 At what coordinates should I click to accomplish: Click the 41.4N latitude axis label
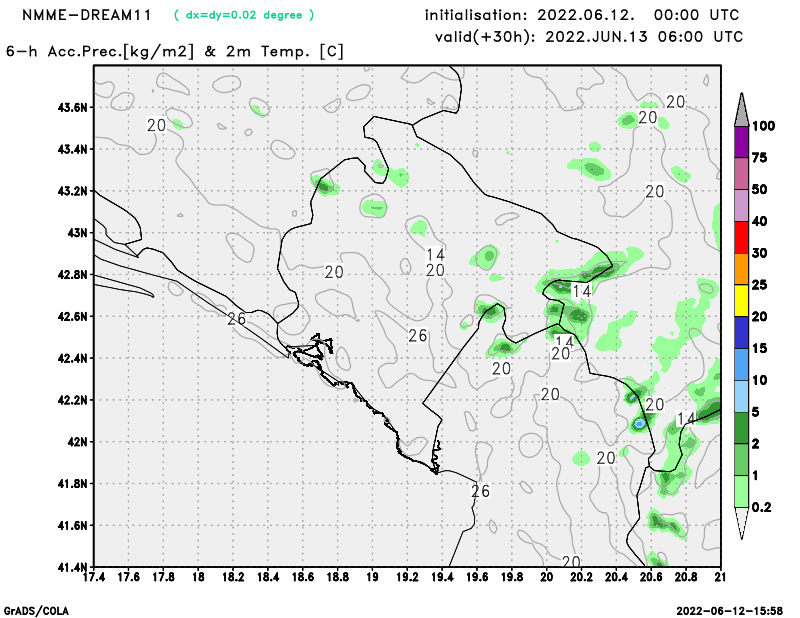72,567
